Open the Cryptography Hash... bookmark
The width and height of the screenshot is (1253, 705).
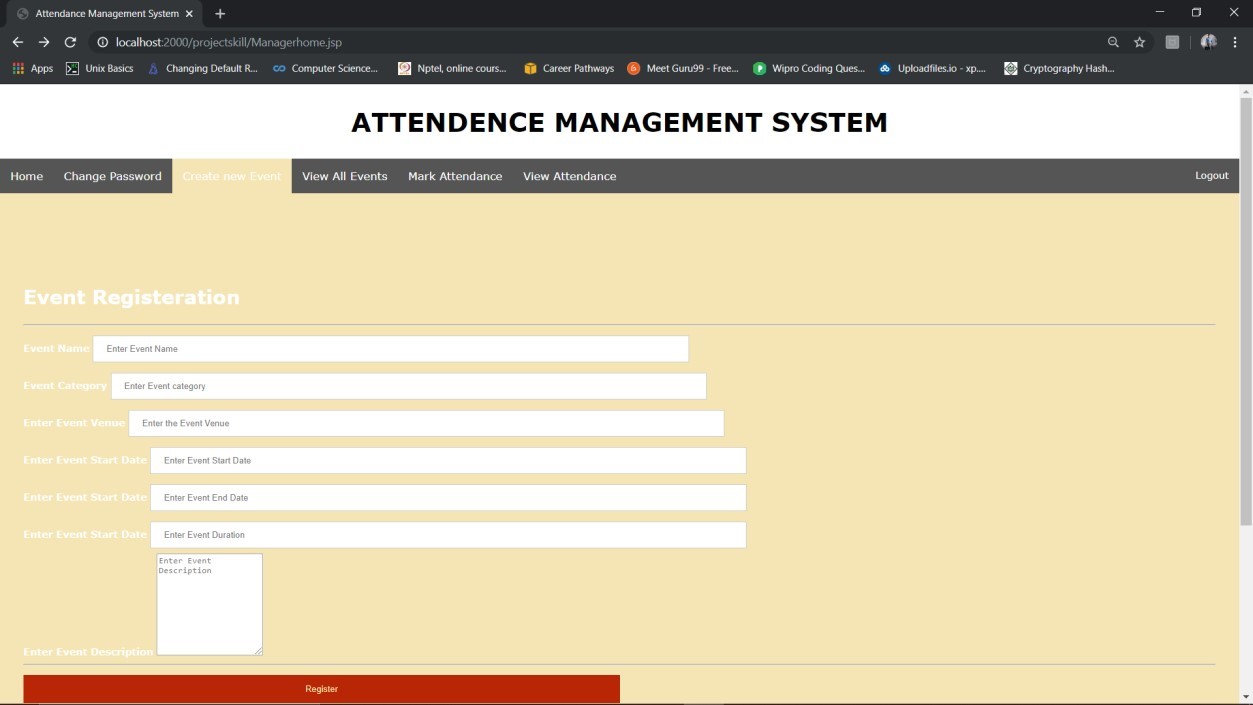pyautogui.click(x=1059, y=69)
